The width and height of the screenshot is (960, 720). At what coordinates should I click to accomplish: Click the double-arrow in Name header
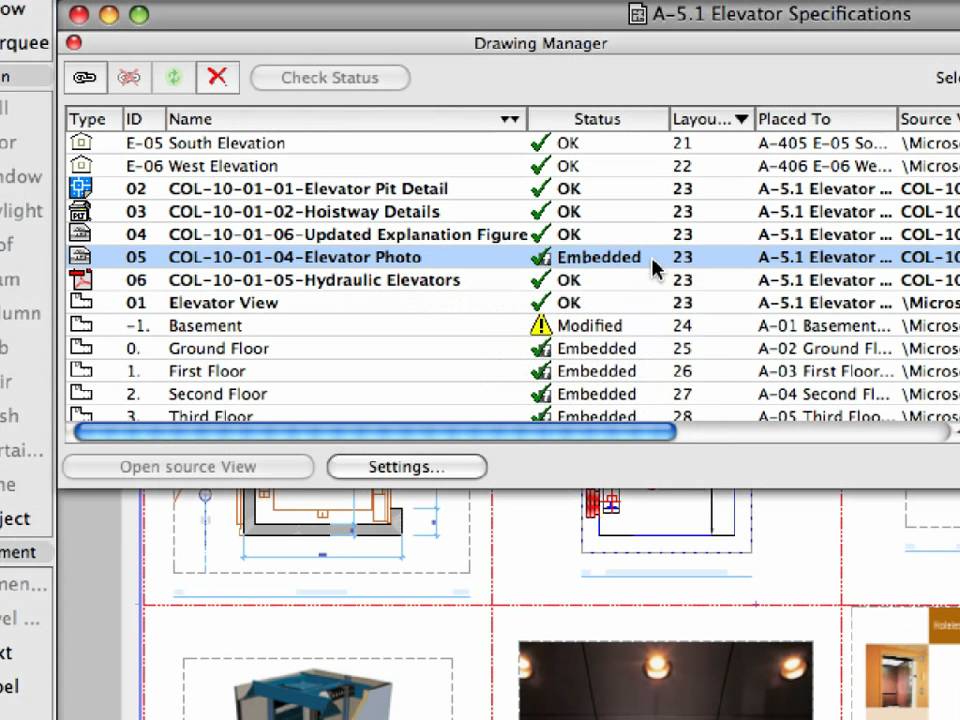click(509, 119)
